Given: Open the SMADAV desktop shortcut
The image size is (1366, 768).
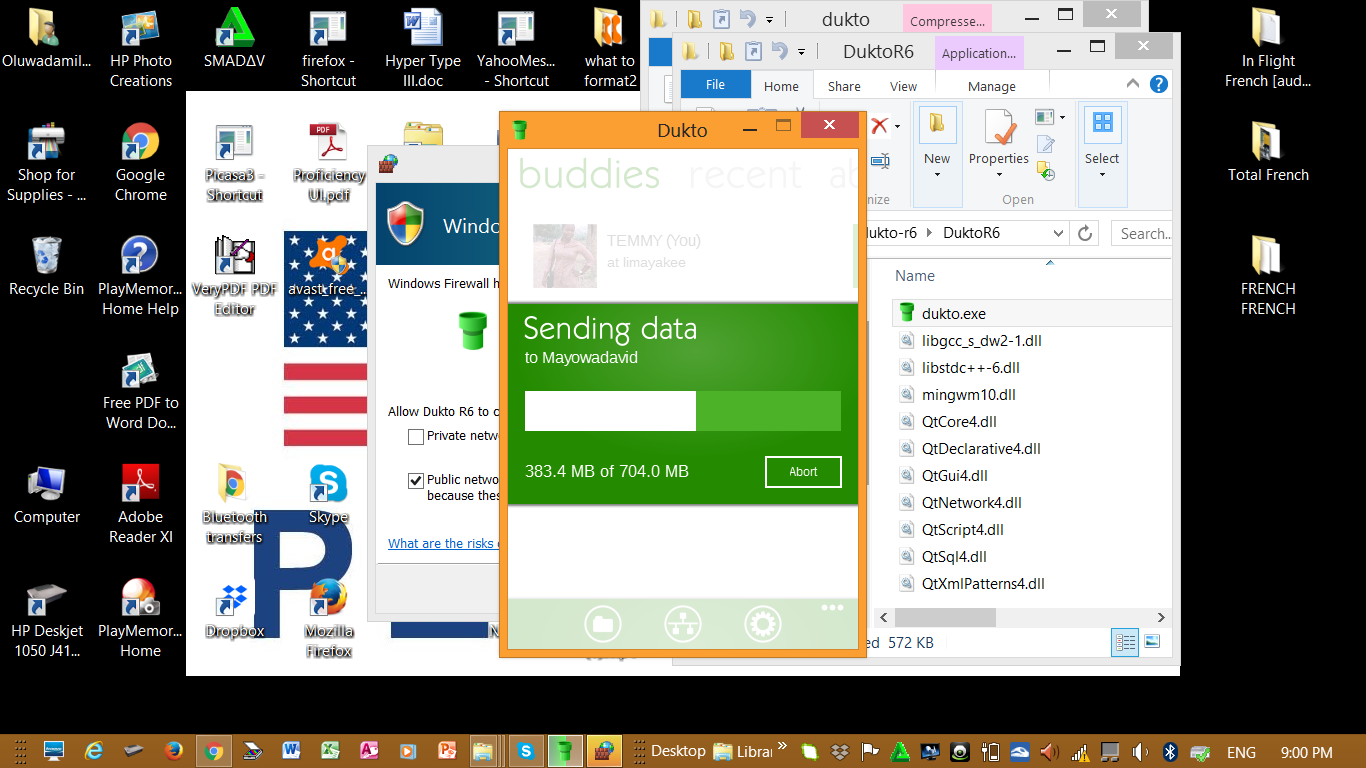Looking at the screenshot, I should click(x=235, y=38).
